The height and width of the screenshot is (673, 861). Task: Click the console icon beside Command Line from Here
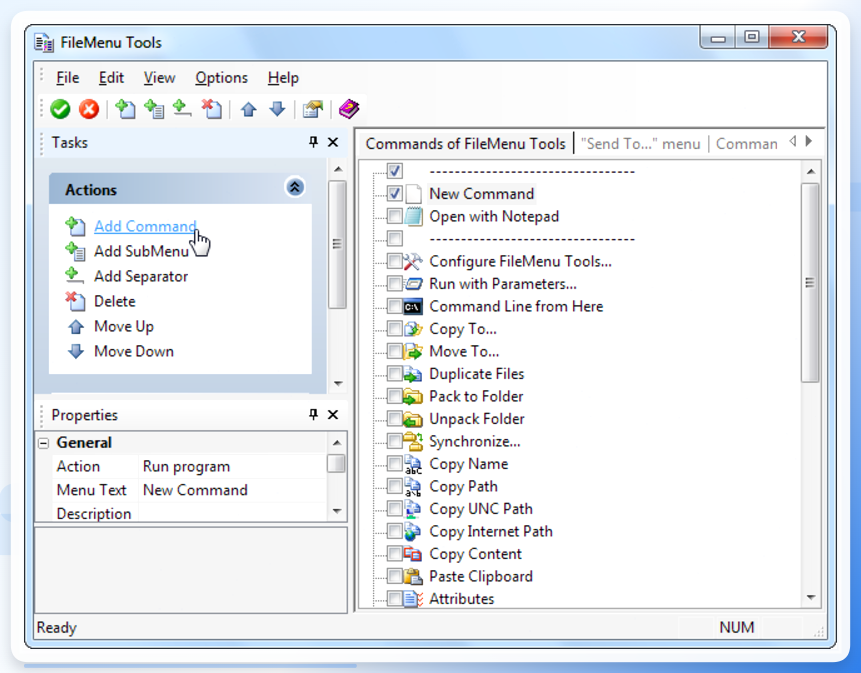click(413, 306)
